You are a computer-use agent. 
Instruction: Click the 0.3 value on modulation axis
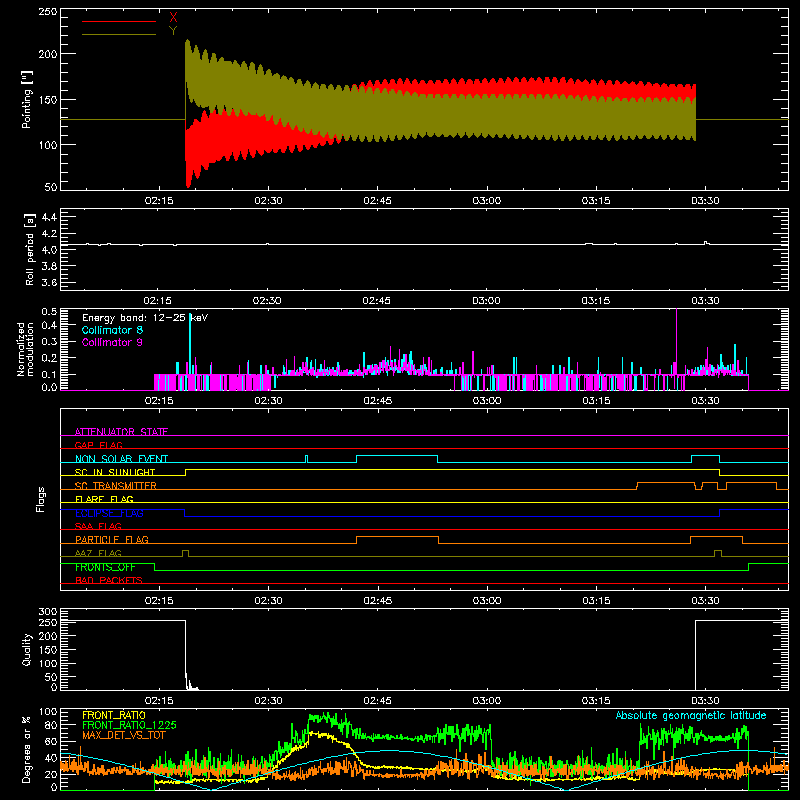click(x=49, y=341)
